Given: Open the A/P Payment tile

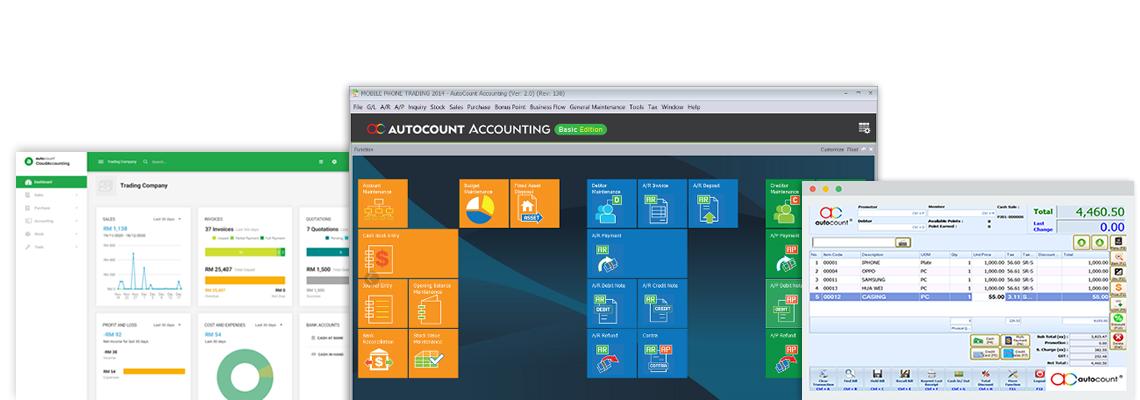Looking at the screenshot, I should coord(784,254).
